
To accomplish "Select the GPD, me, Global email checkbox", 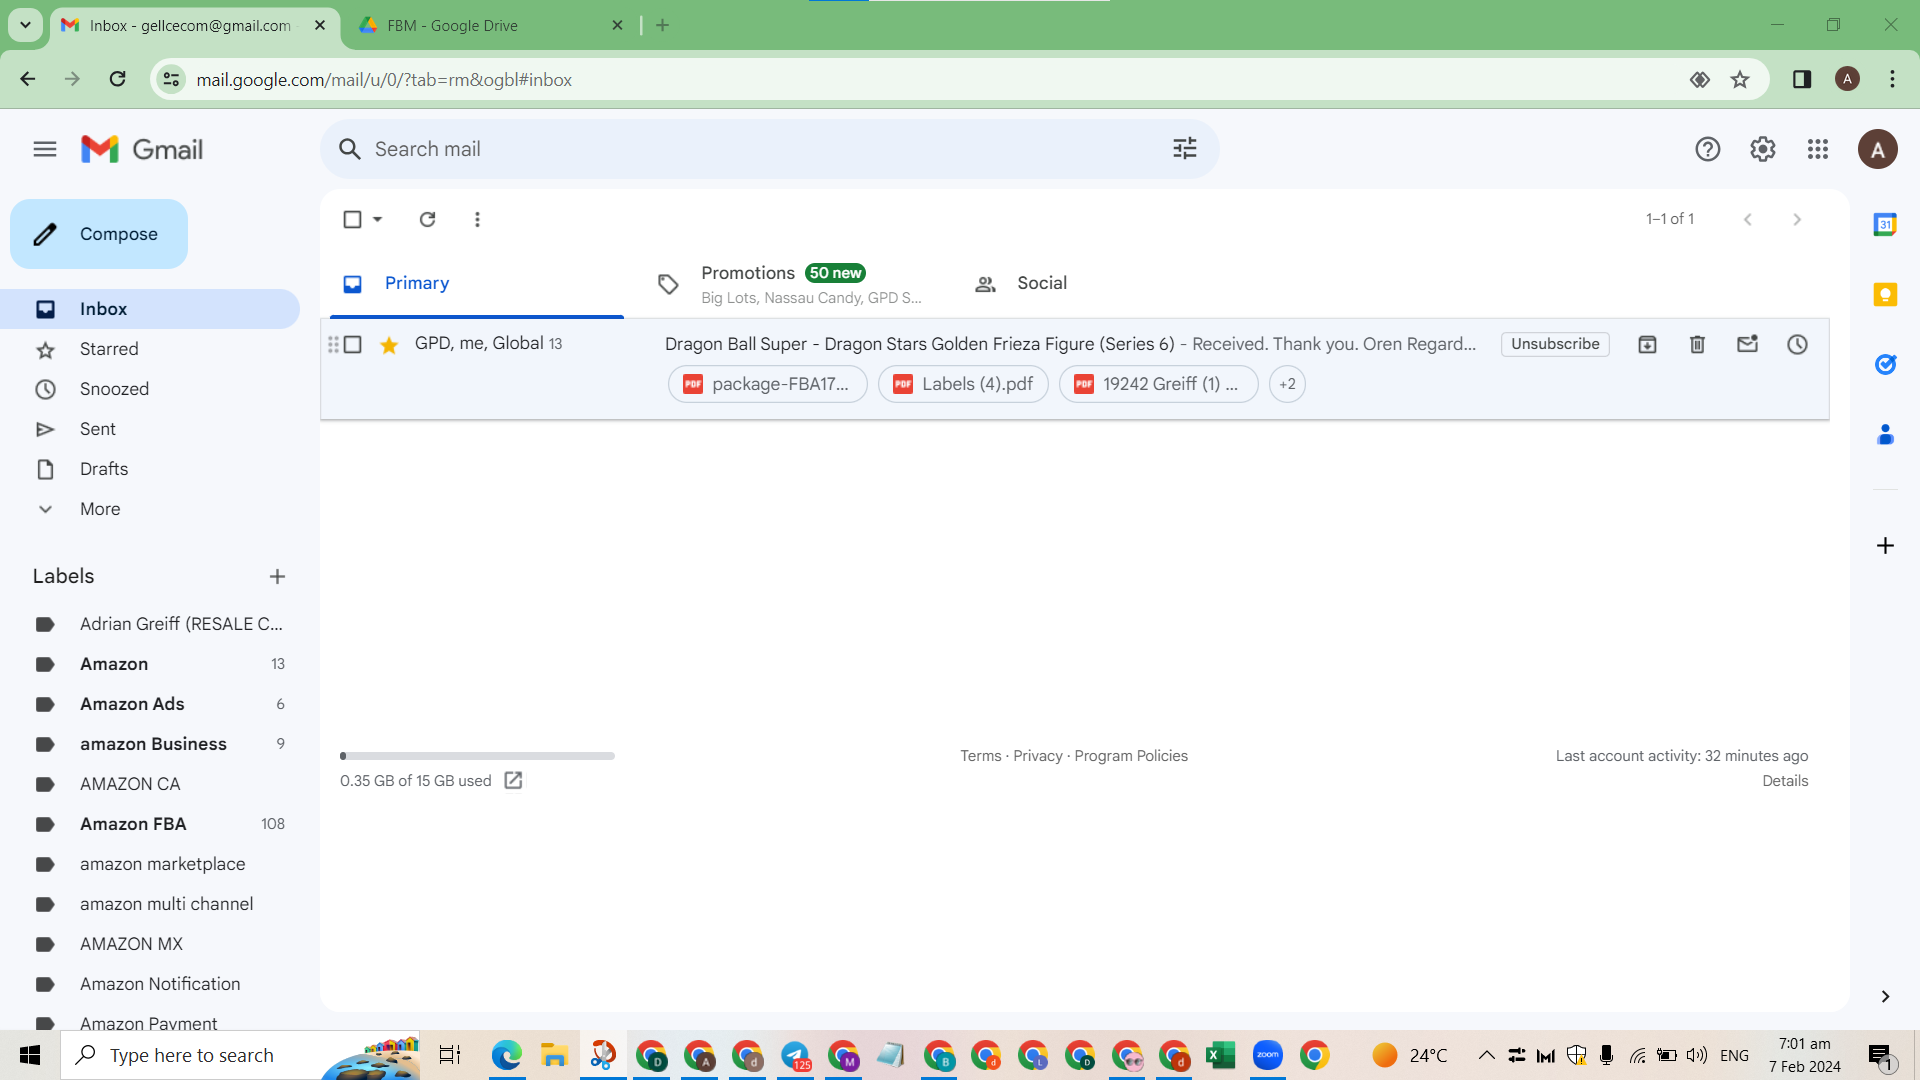I will coord(352,344).
